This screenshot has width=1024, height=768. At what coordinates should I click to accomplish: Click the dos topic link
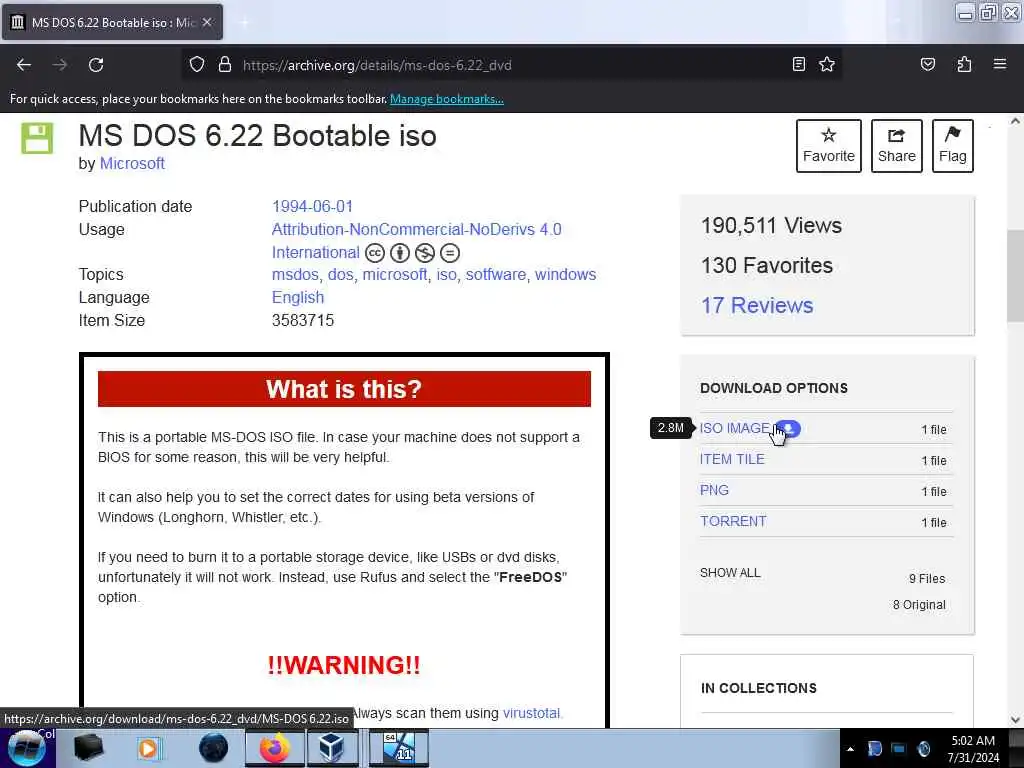tap(340, 274)
